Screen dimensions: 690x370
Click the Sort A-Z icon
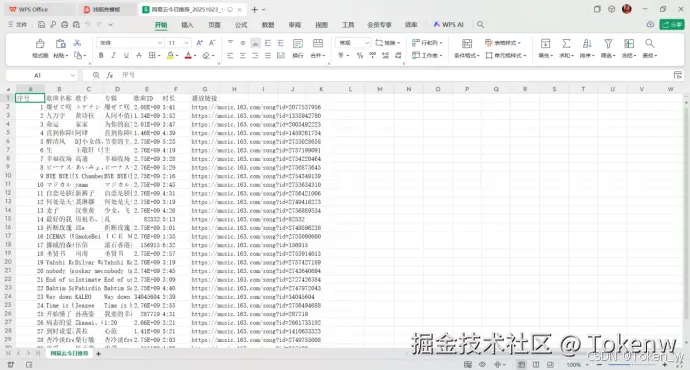click(x=587, y=44)
